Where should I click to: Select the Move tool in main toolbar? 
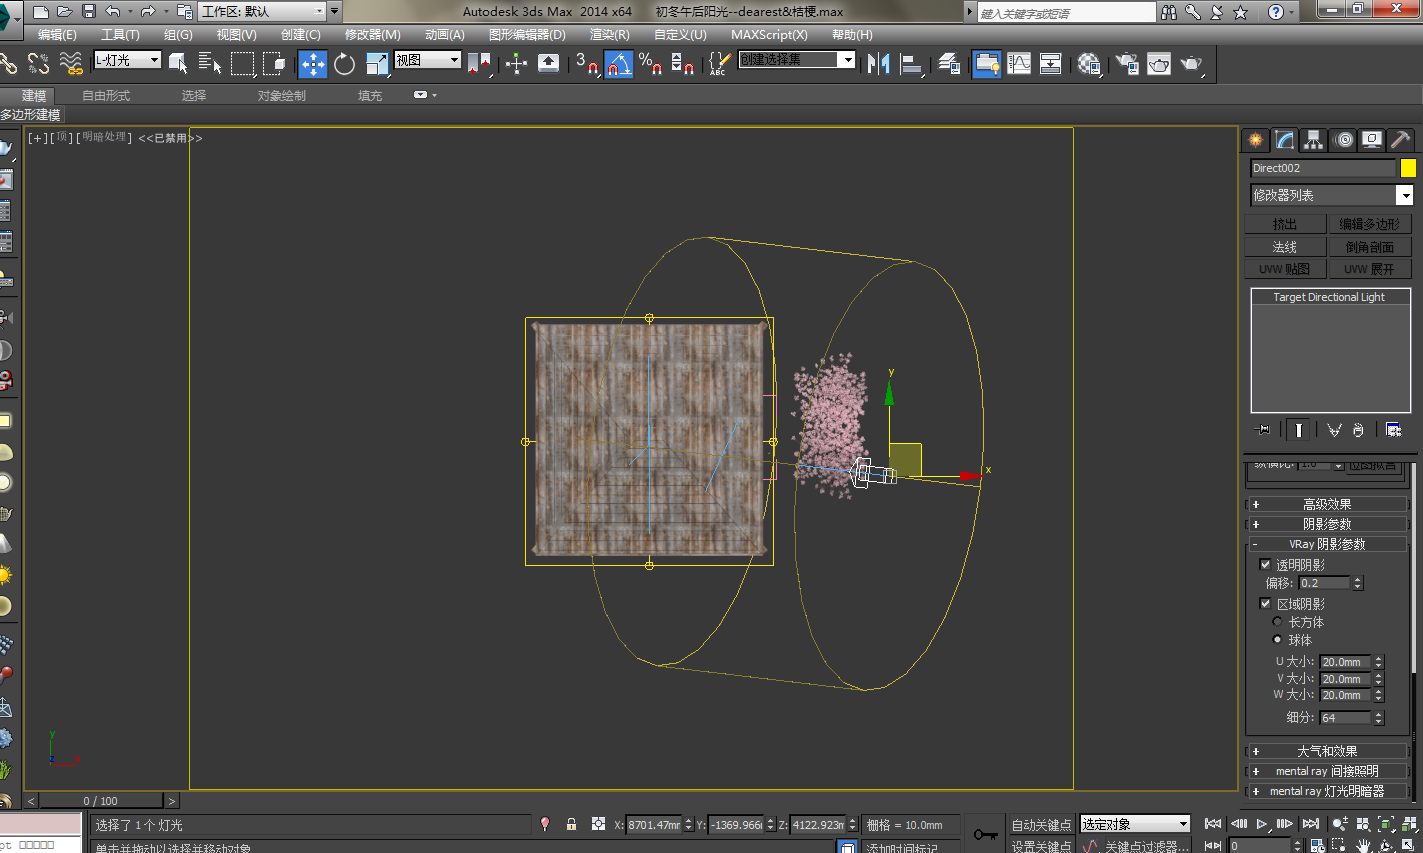pos(313,64)
